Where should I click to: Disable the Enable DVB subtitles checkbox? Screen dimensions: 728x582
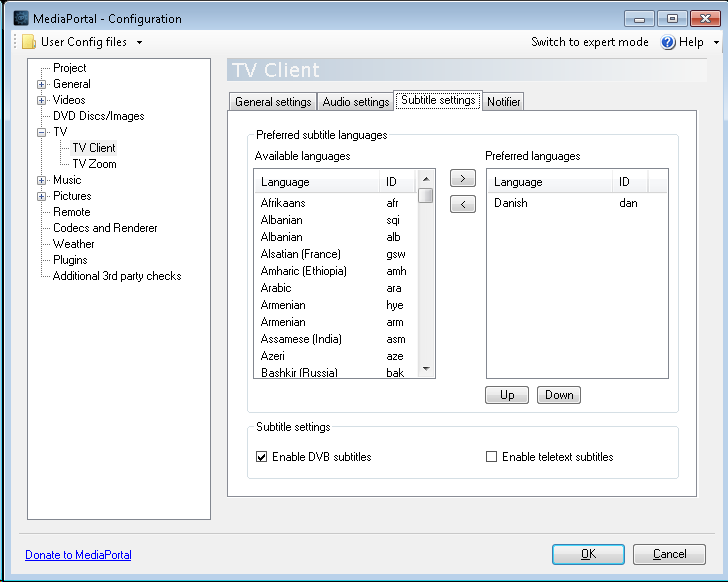pos(261,457)
